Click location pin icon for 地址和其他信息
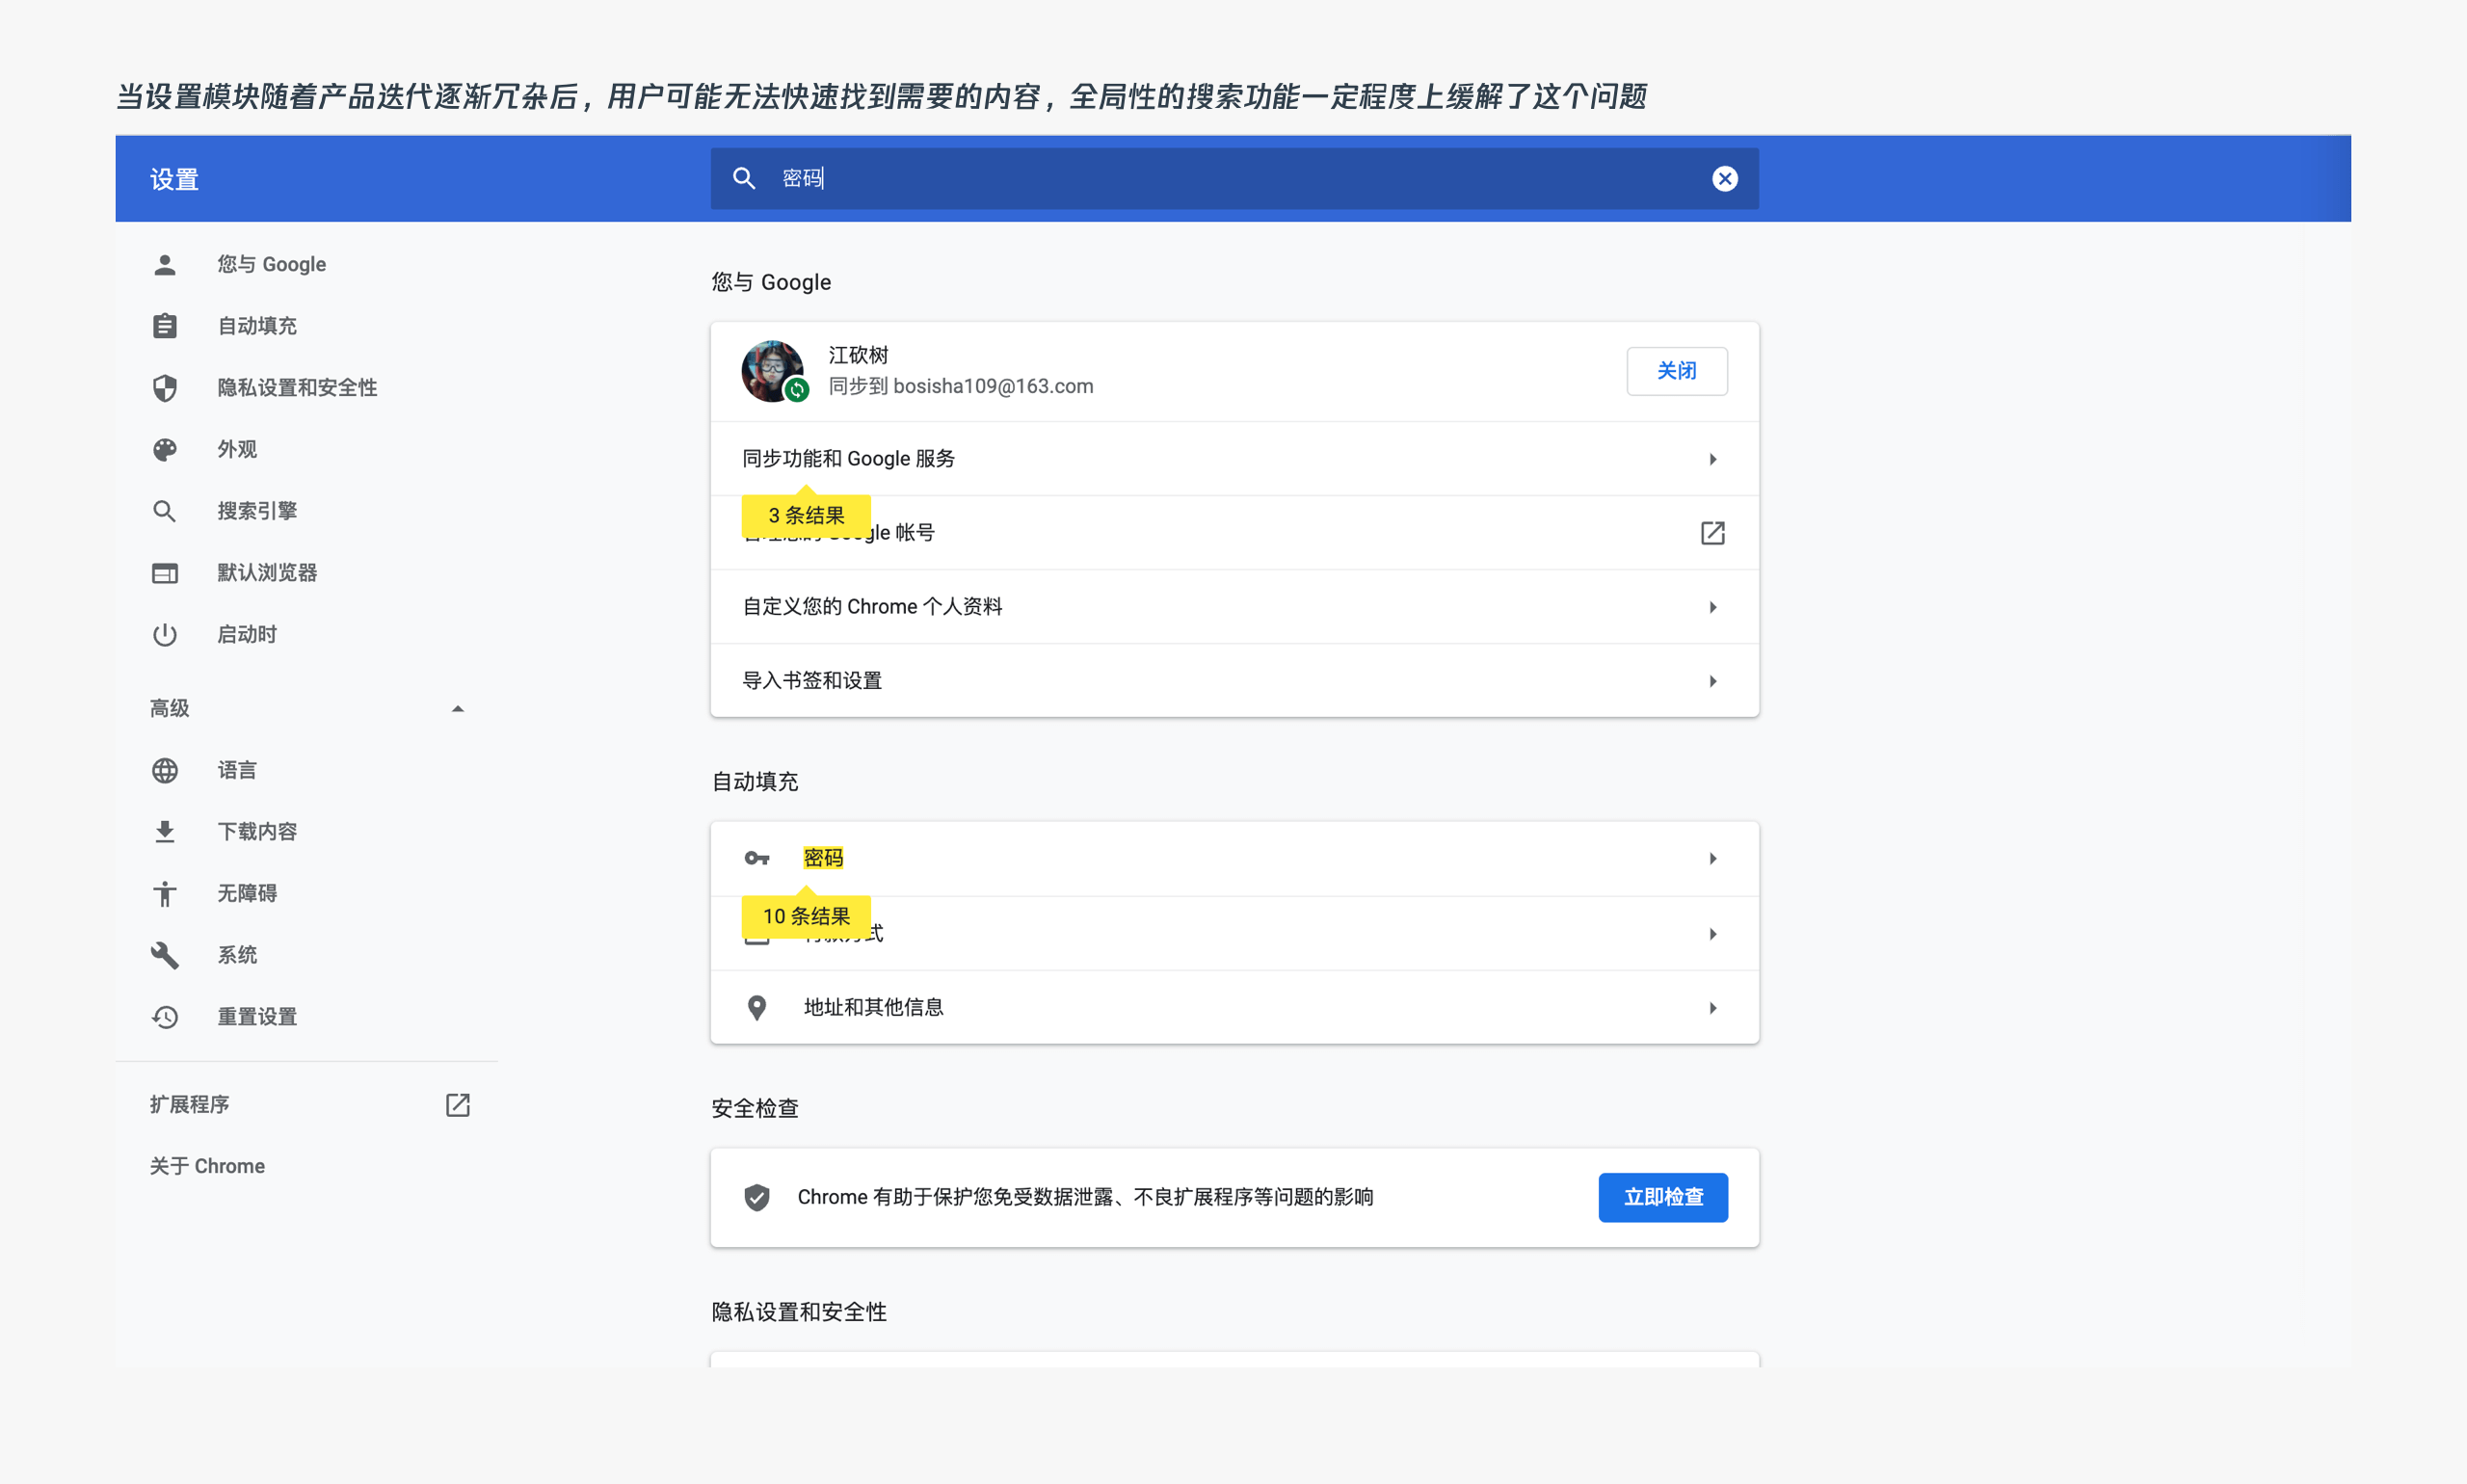This screenshot has width=2467, height=1484. click(757, 1007)
